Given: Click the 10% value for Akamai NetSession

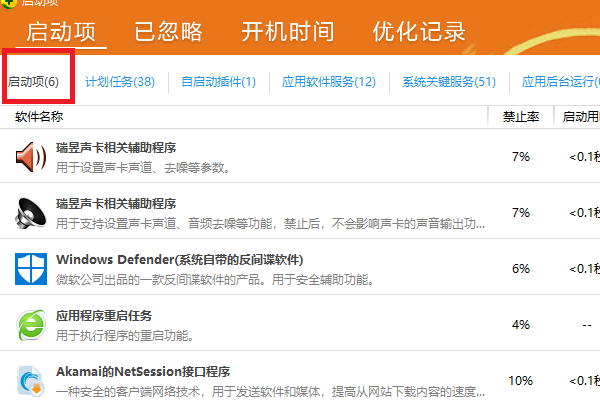Looking at the screenshot, I should click(520, 381).
